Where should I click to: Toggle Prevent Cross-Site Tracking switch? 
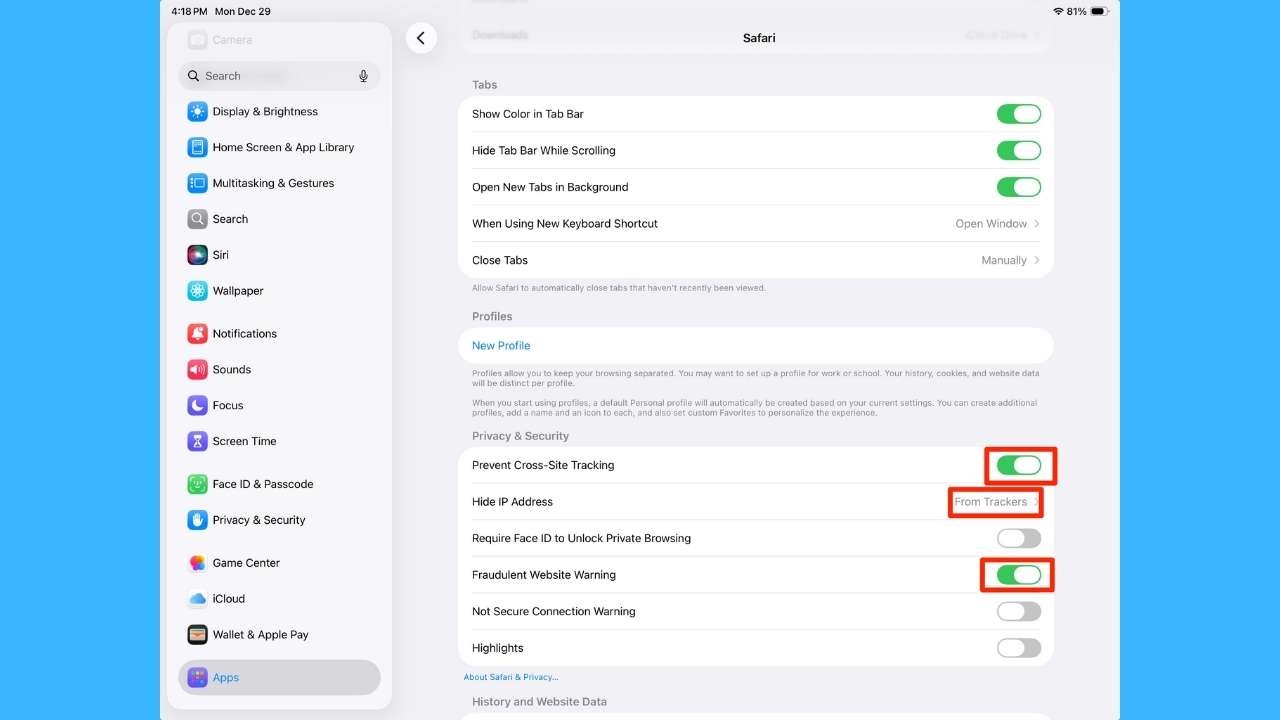[x=1019, y=465]
